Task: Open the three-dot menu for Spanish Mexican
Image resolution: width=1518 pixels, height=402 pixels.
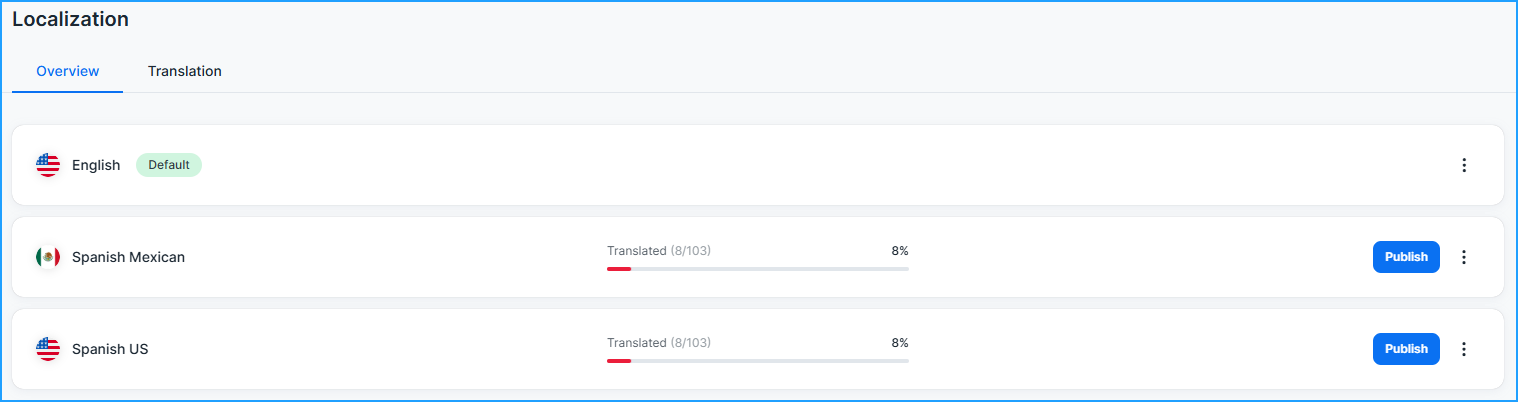Action: coord(1464,257)
